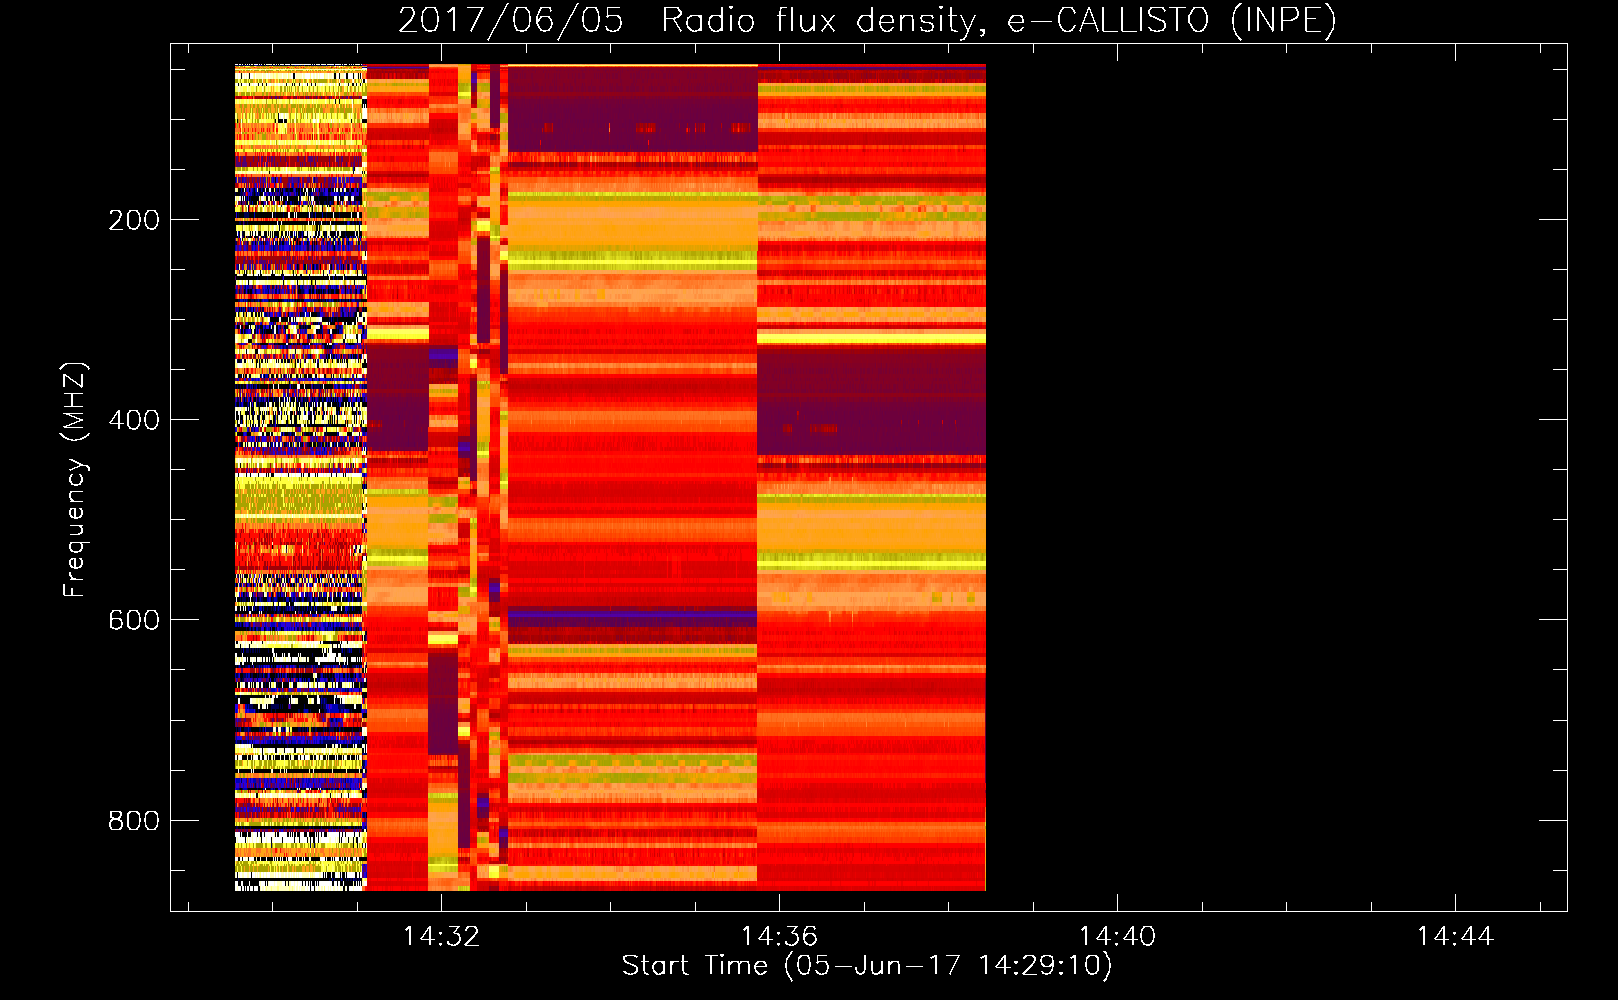Click the plot title "Radio flux density, e-CALLISTO (INPE)"
Viewport: 1618px width, 1000px height.
tap(998, 21)
